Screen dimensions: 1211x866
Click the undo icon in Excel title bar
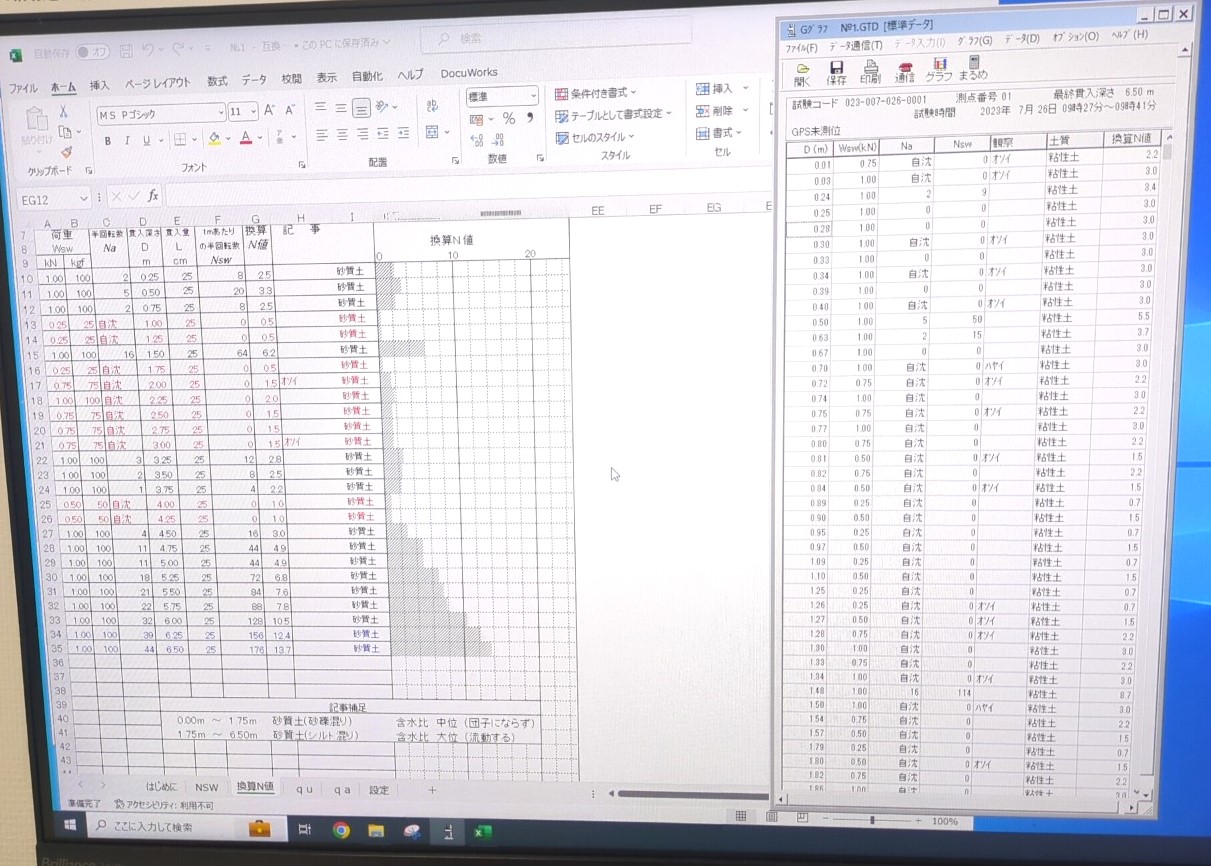pos(147,49)
